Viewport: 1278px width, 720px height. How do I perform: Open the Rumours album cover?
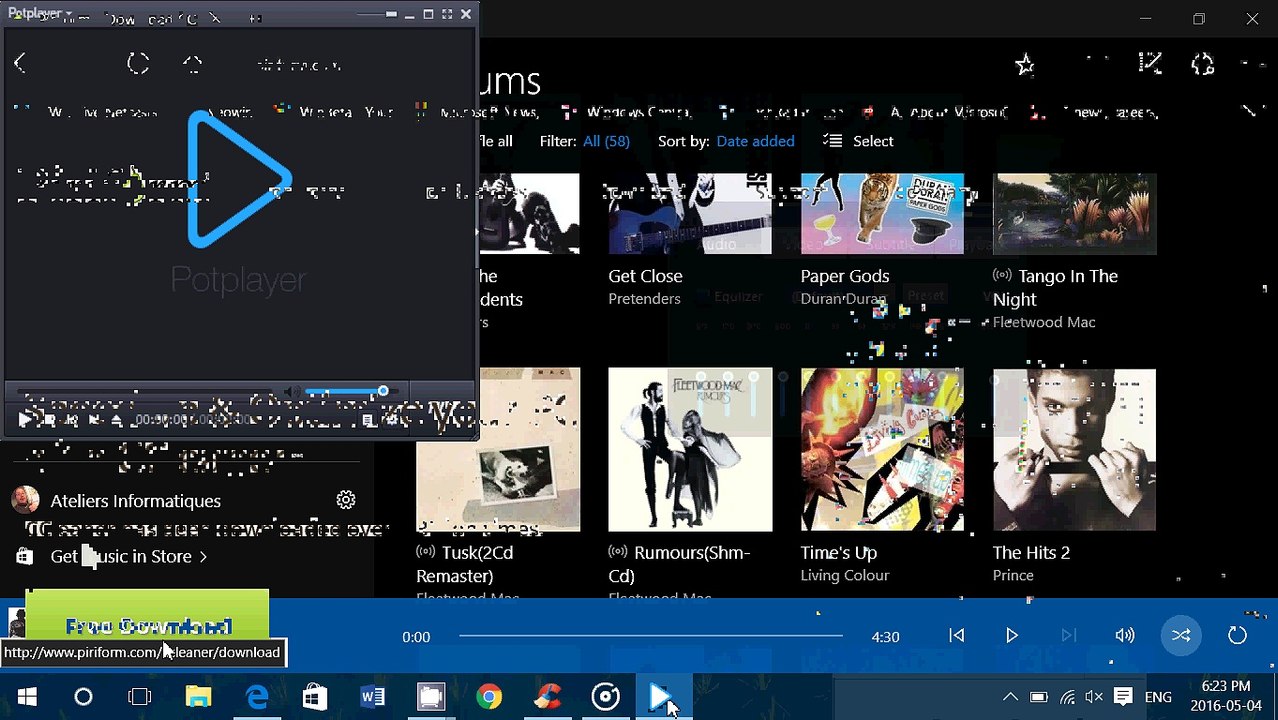coord(690,449)
